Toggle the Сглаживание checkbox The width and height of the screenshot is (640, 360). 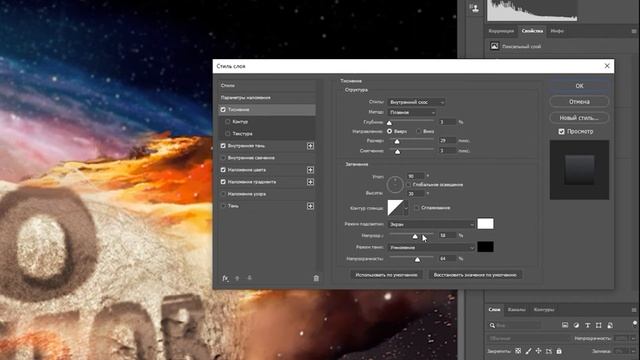pos(417,208)
